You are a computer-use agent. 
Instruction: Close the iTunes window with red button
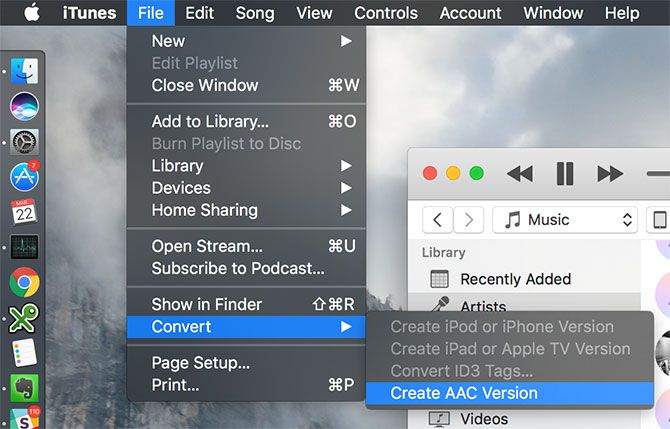coord(430,173)
